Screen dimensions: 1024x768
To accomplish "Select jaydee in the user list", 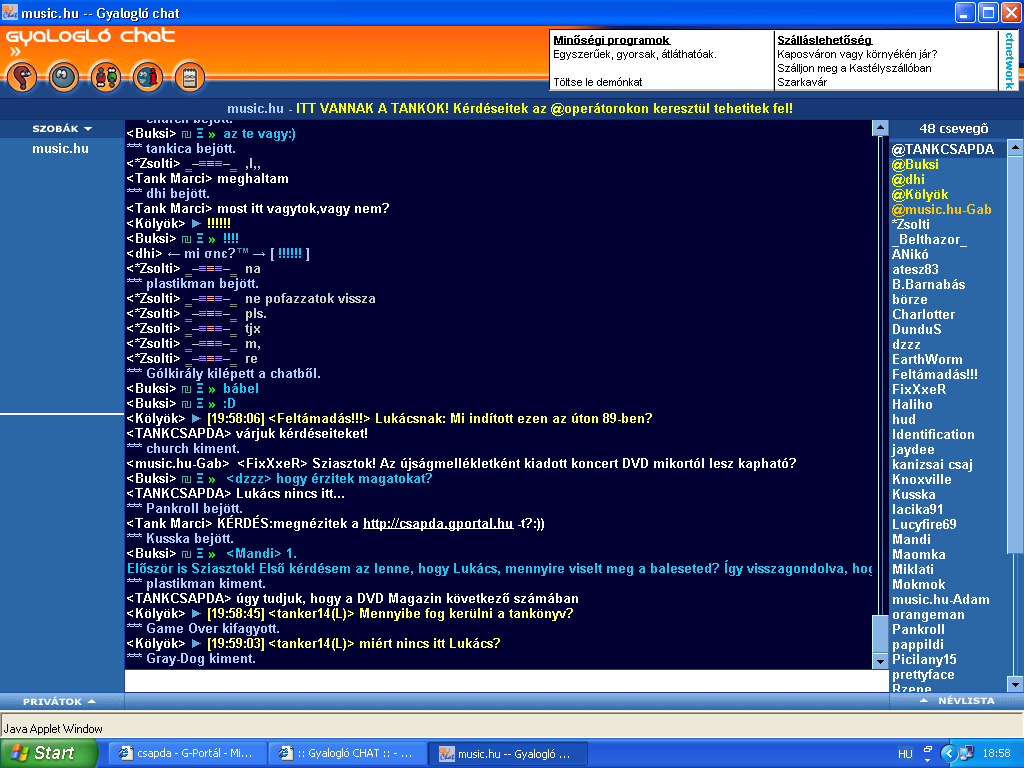I will click(x=913, y=450).
